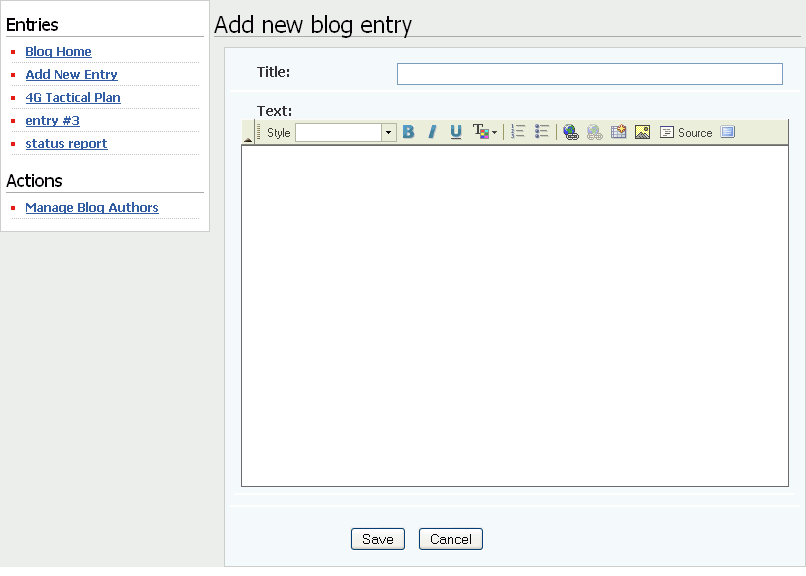Insert a numbered list
This screenshot has width=806, height=576.
[x=518, y=131]
